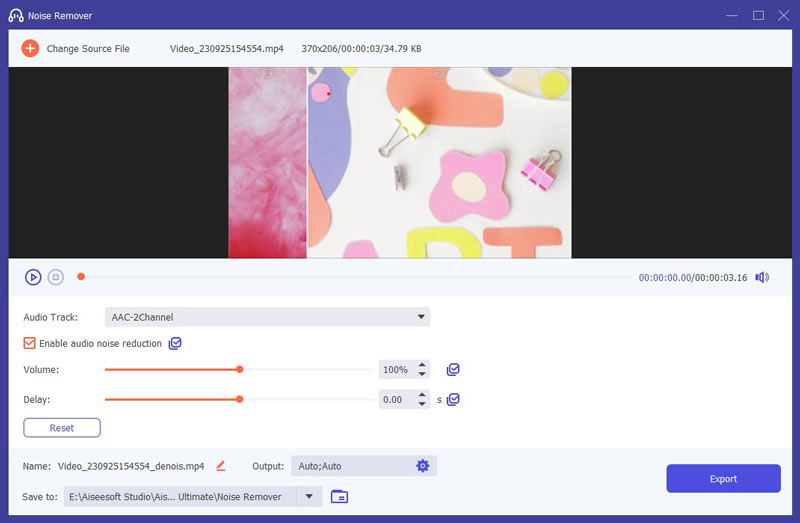The height and width of the screenshot is (523, 800).
Task: Click the Volume slider handle
Action: tap(240, 370)
